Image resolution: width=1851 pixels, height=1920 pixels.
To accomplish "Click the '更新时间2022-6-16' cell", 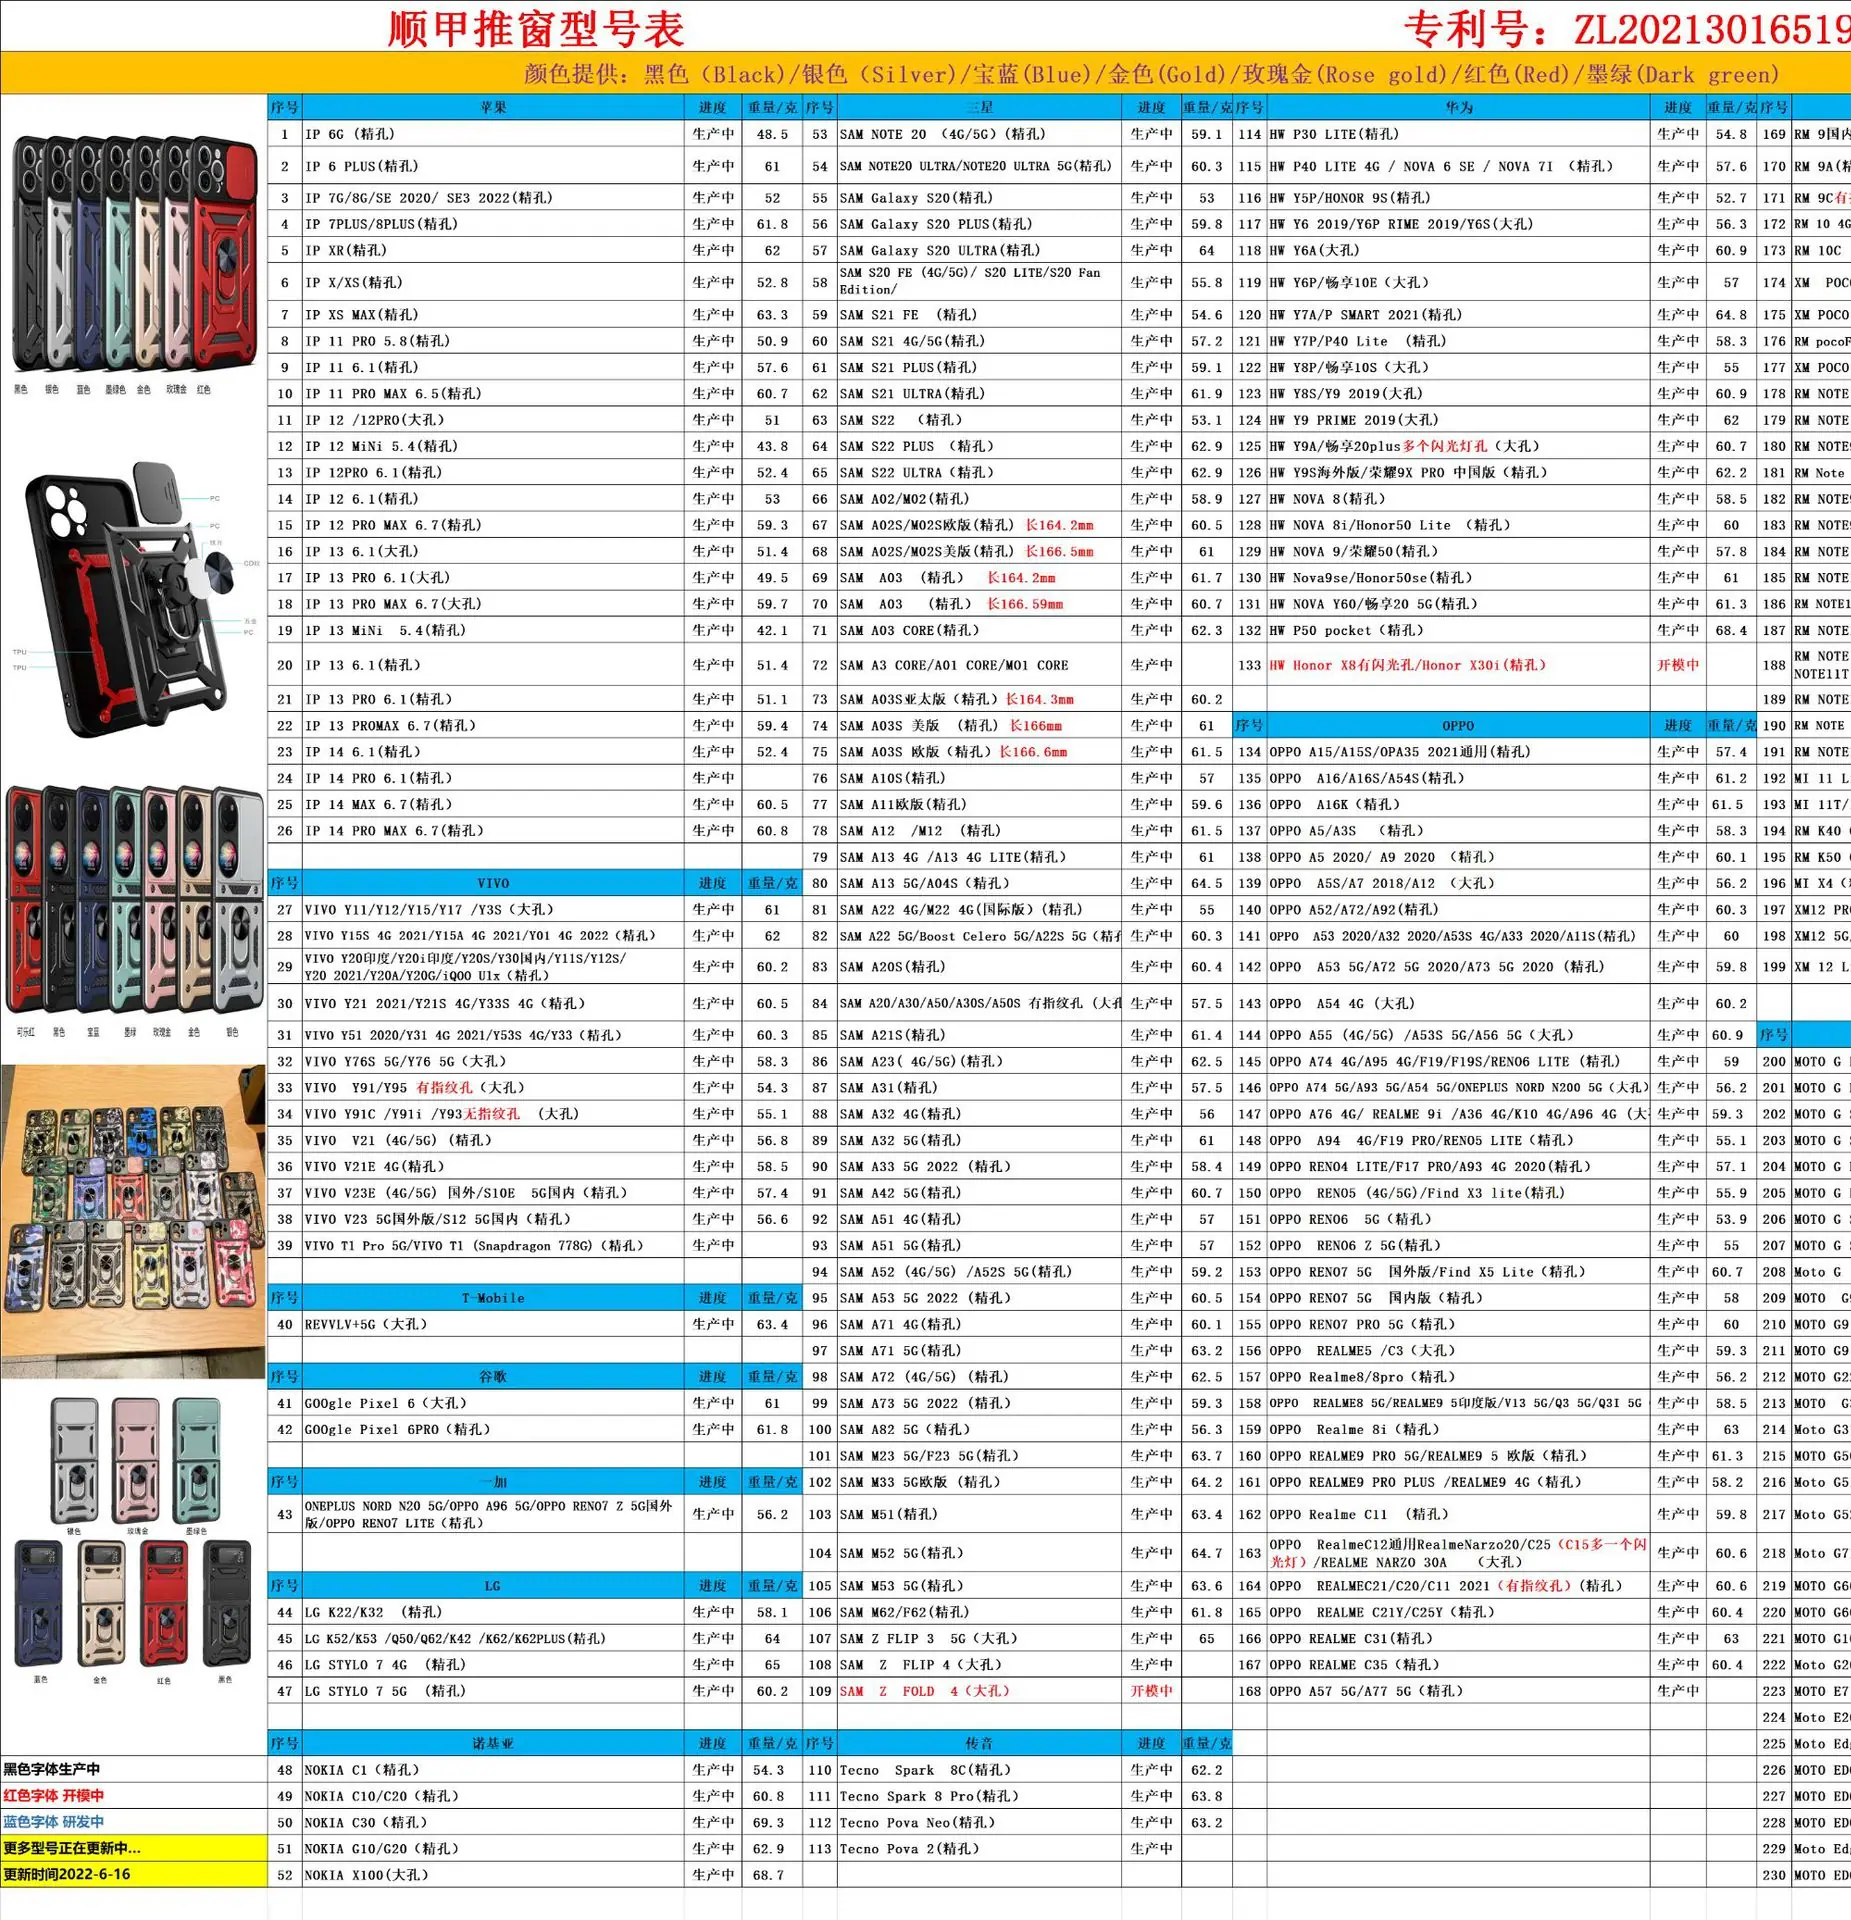I will (x=134, y=1874).
